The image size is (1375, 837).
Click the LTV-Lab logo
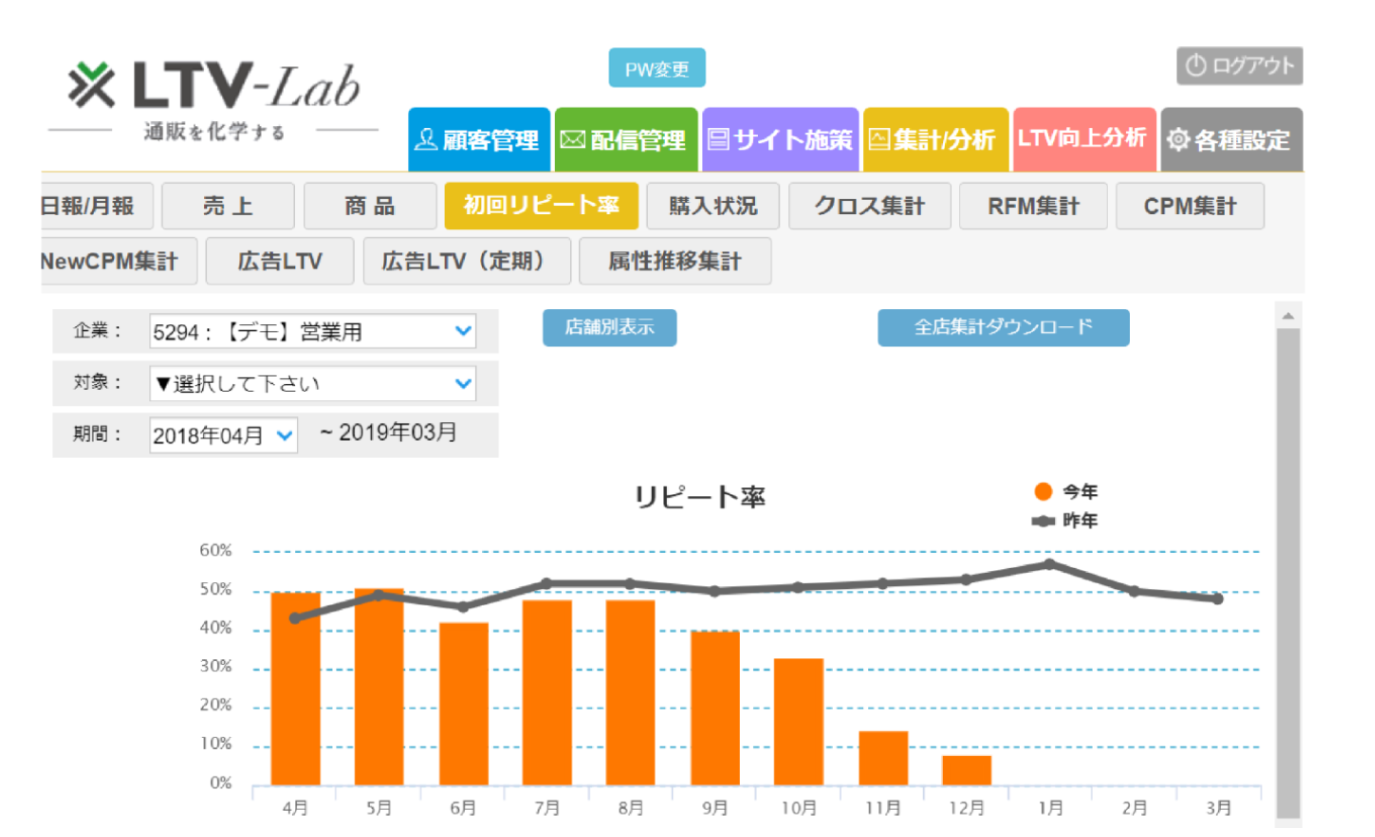point(213,87)
